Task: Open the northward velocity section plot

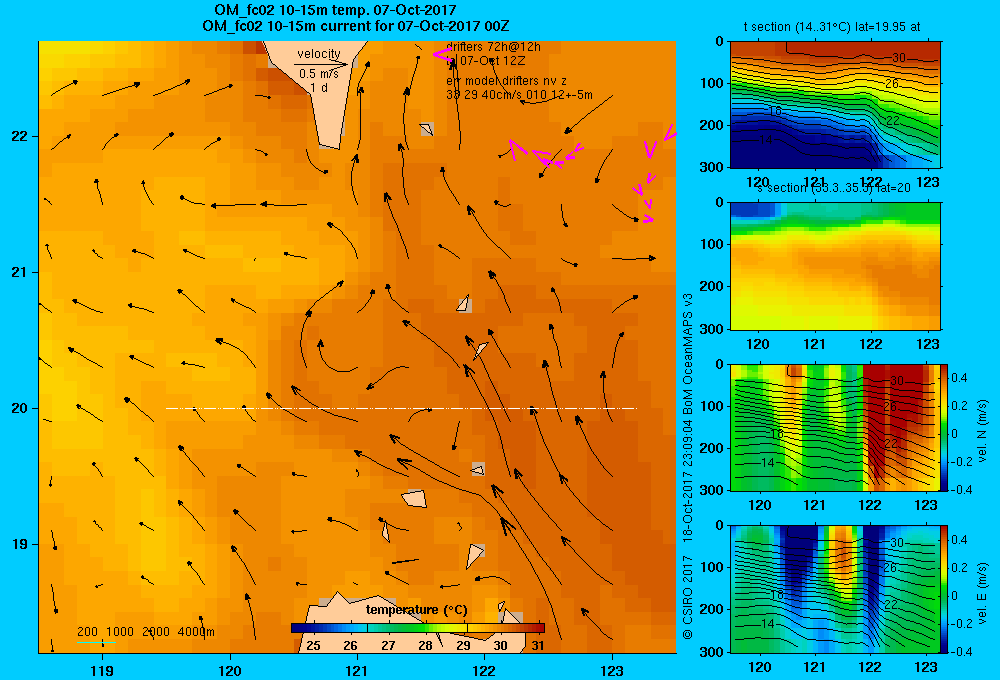Action: (835, 427)
